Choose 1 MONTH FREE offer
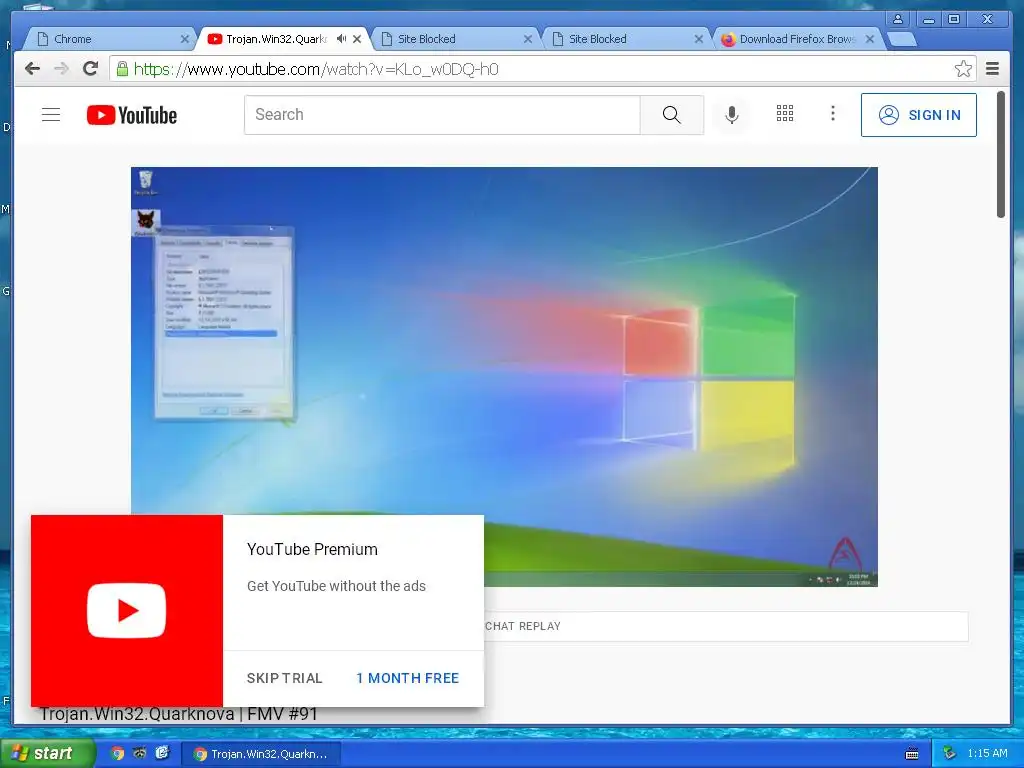This screenshot has width=1024, height=768. pyautogui.click(x=408, y=678)
